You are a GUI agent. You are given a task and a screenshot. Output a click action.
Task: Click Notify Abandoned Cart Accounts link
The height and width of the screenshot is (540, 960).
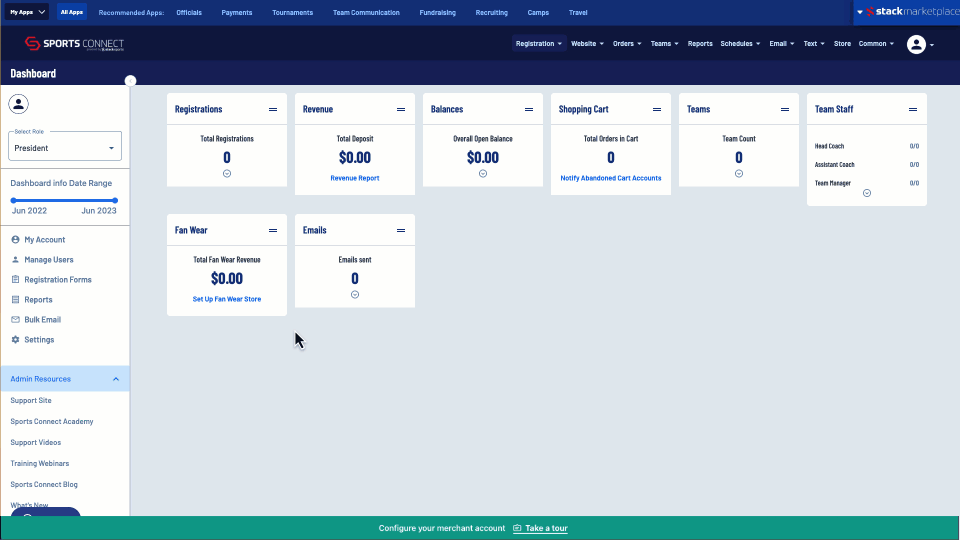611,178
